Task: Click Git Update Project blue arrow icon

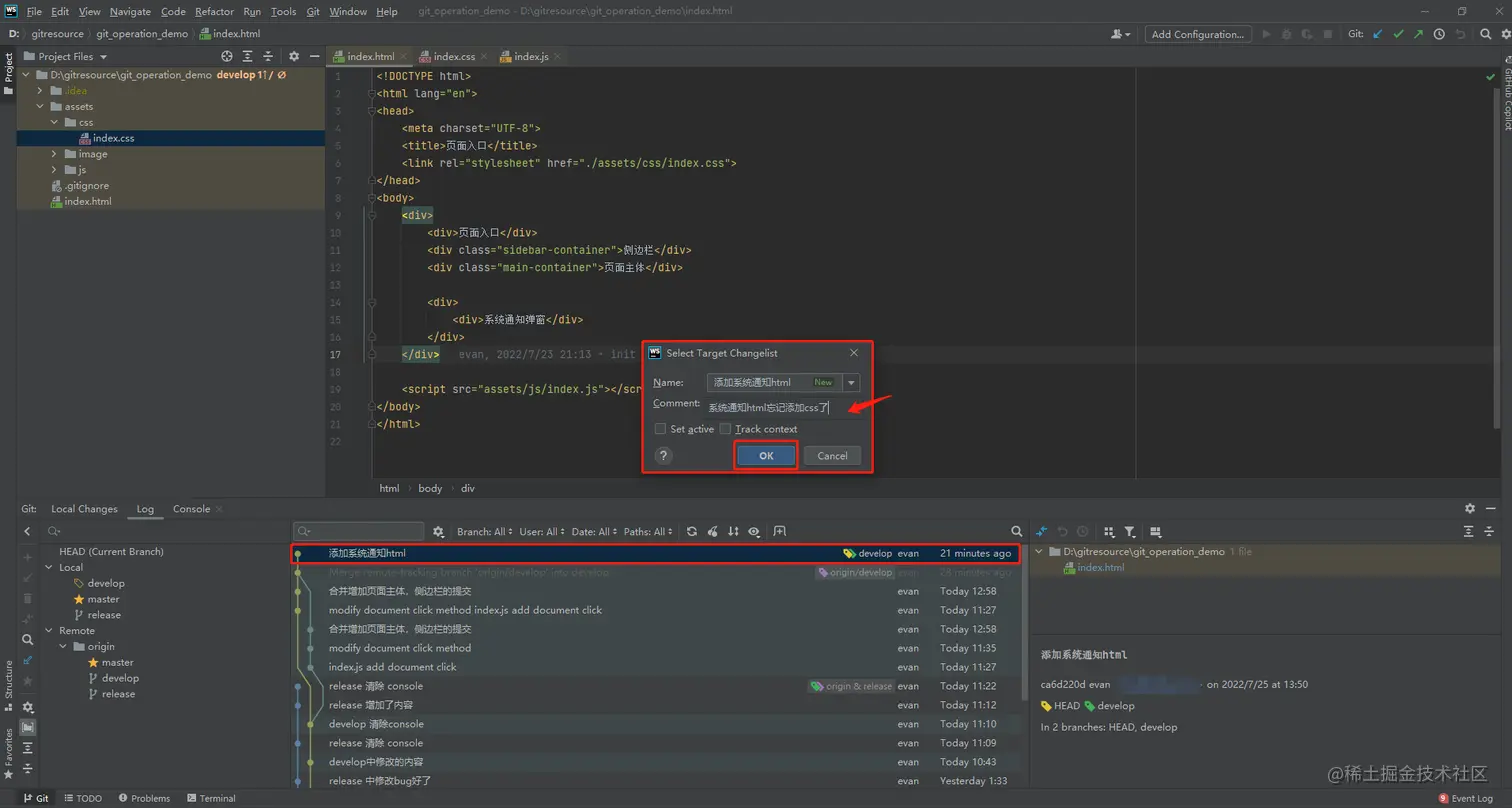Action: [1378, 34]
